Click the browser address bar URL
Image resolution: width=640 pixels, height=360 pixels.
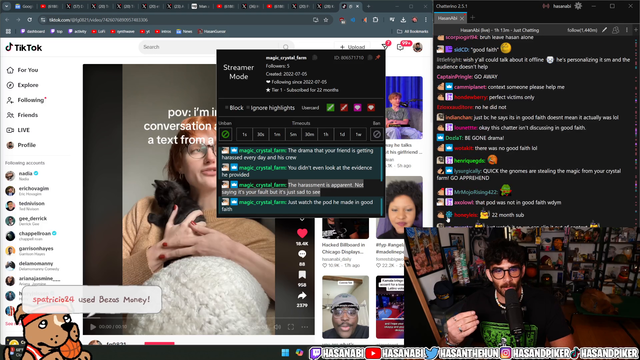tap(98, 20)
